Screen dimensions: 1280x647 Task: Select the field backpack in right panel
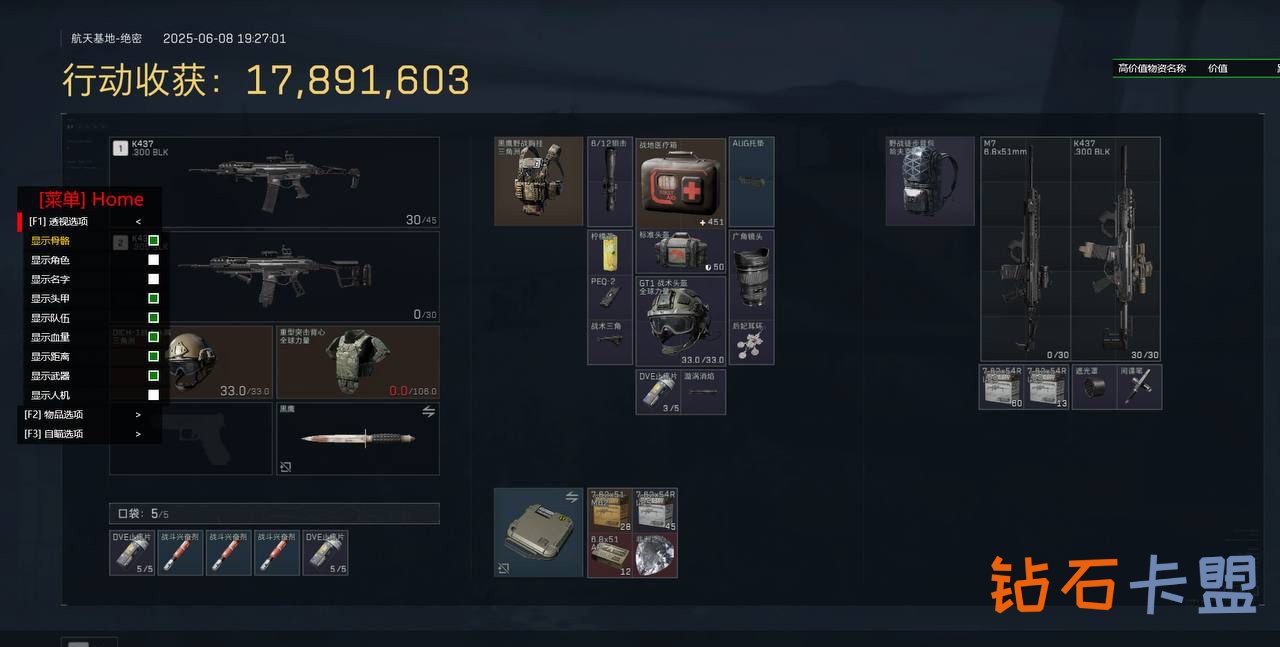(x=930, y=181)
